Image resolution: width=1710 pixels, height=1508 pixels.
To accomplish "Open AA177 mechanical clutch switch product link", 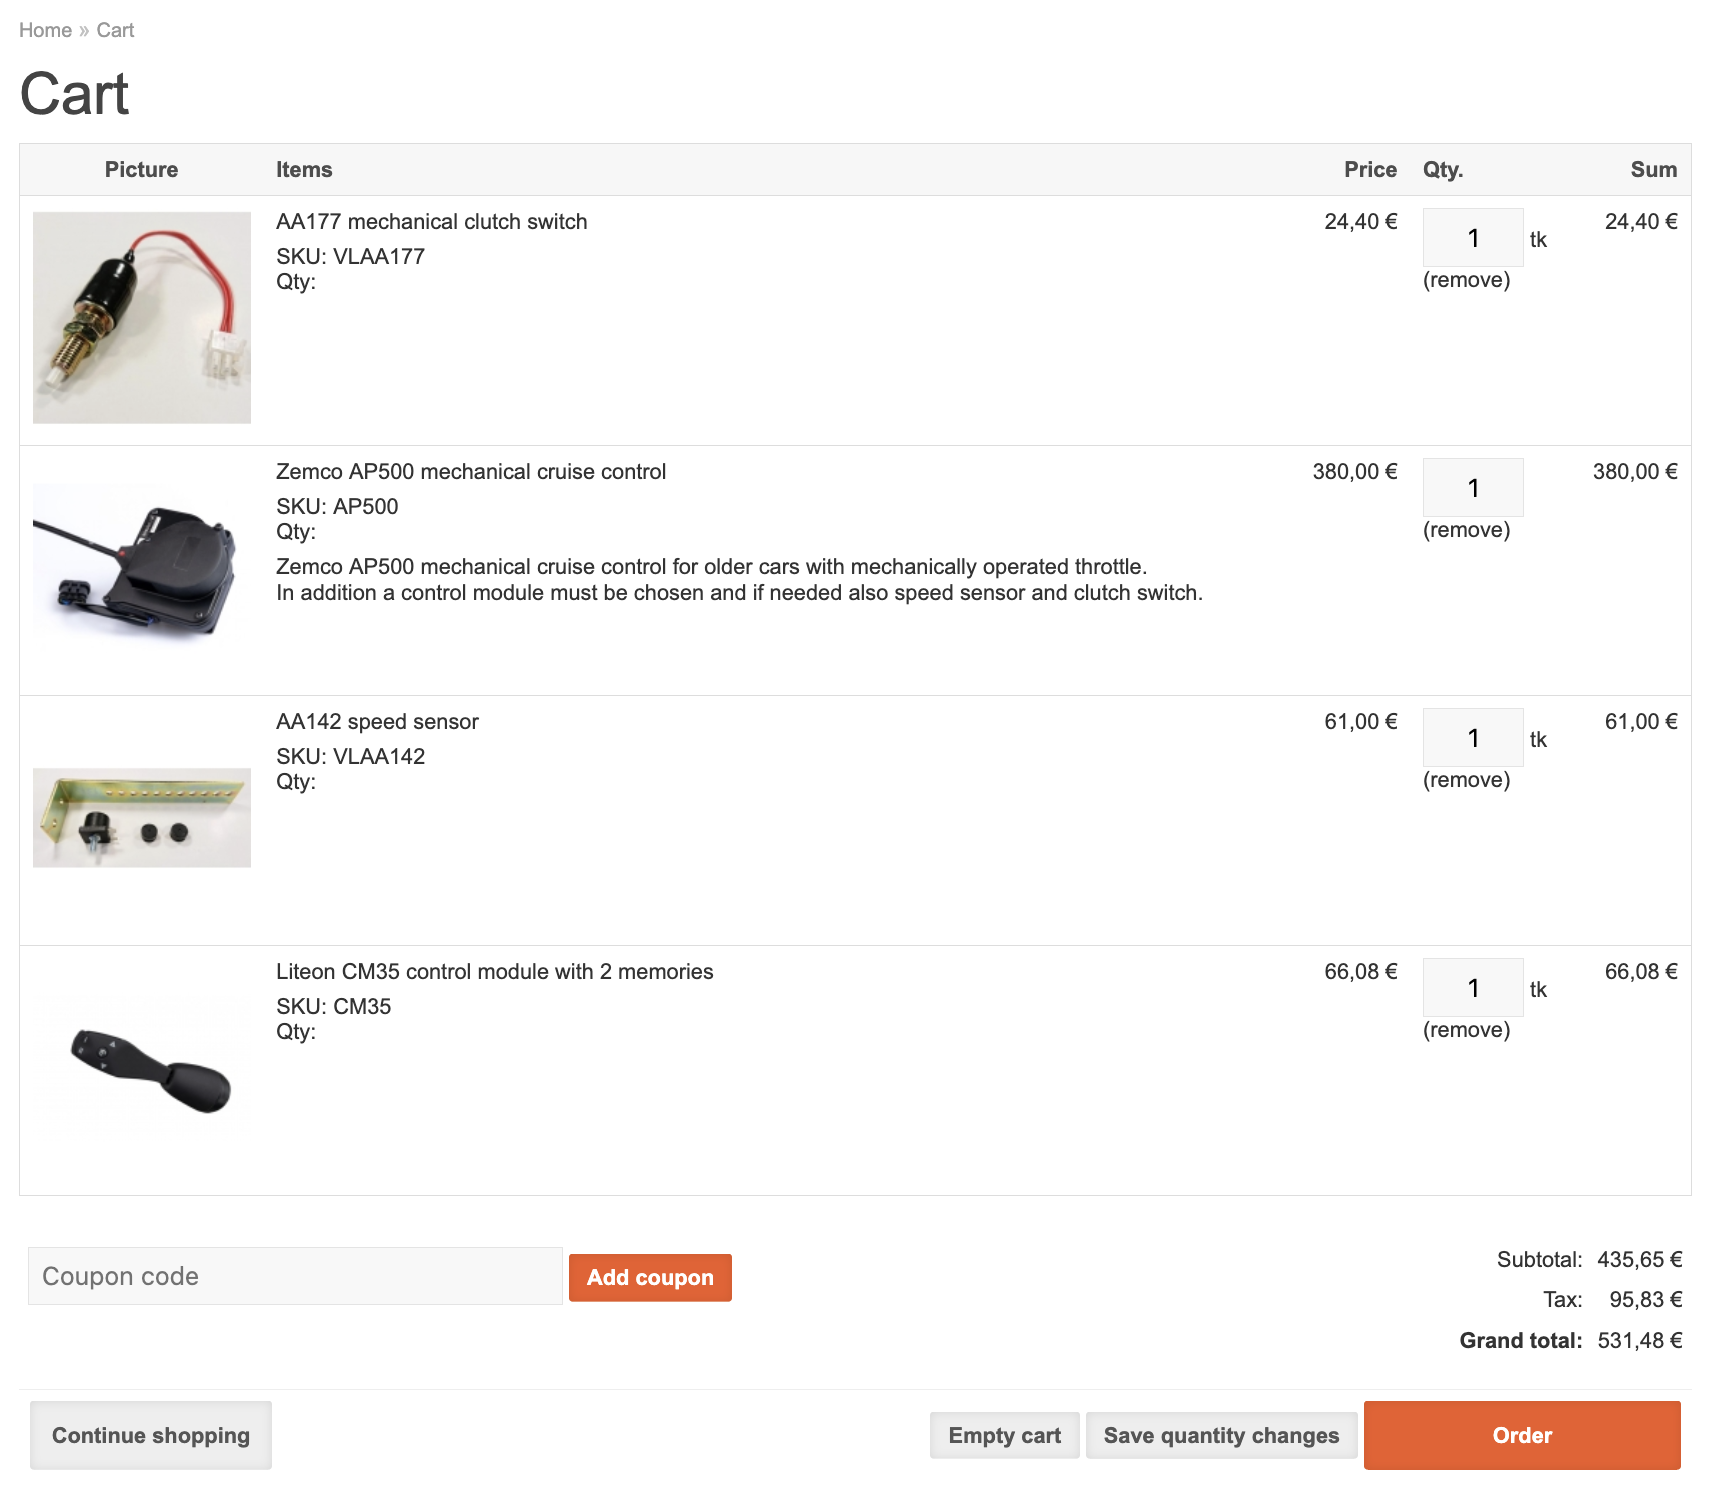I will [431, 222].
